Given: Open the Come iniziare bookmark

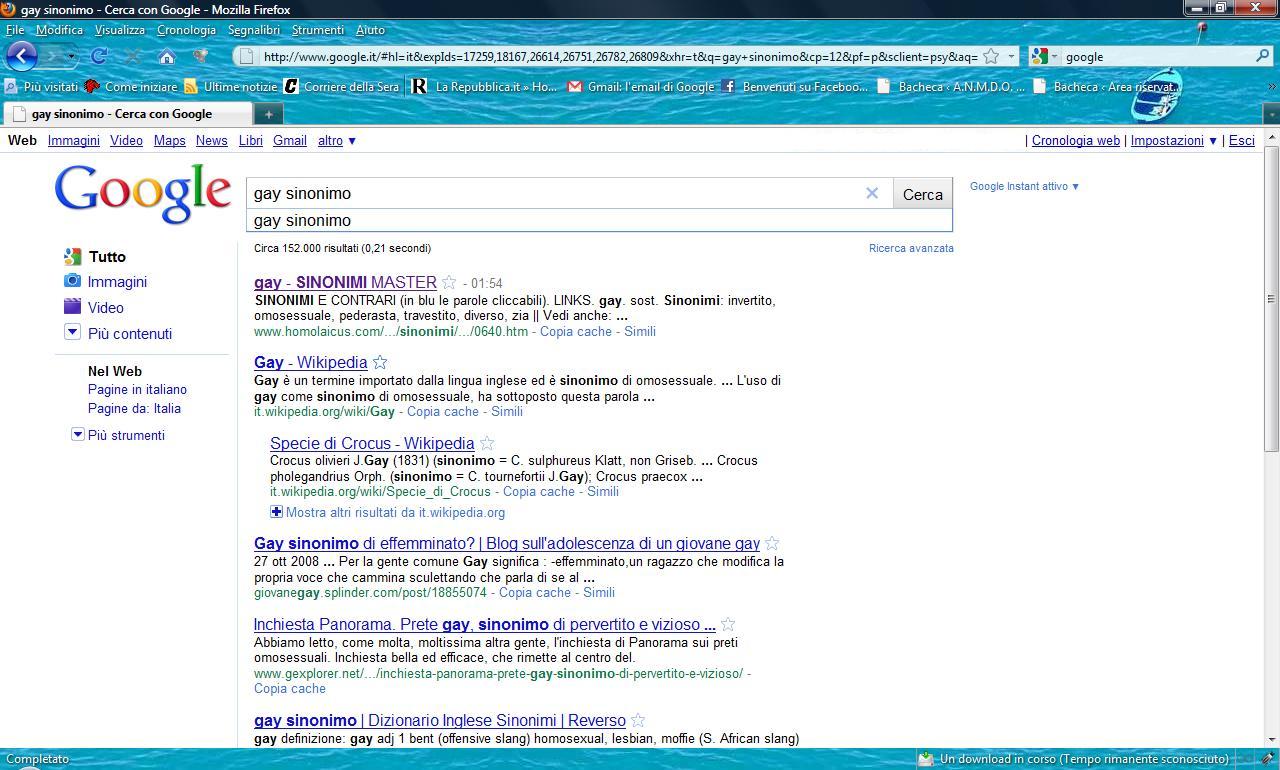Looking at the screenshot, I should 131,87.
